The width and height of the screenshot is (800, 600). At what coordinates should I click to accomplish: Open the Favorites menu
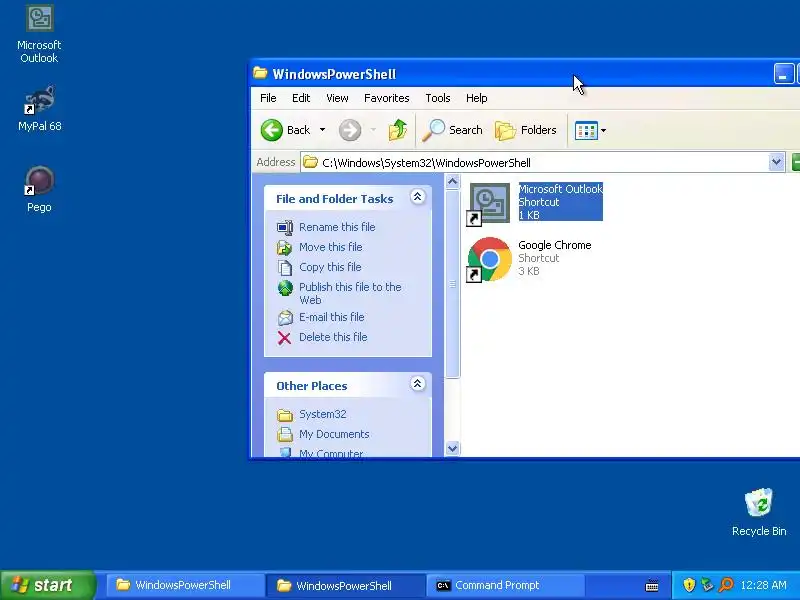click(386, 98)
